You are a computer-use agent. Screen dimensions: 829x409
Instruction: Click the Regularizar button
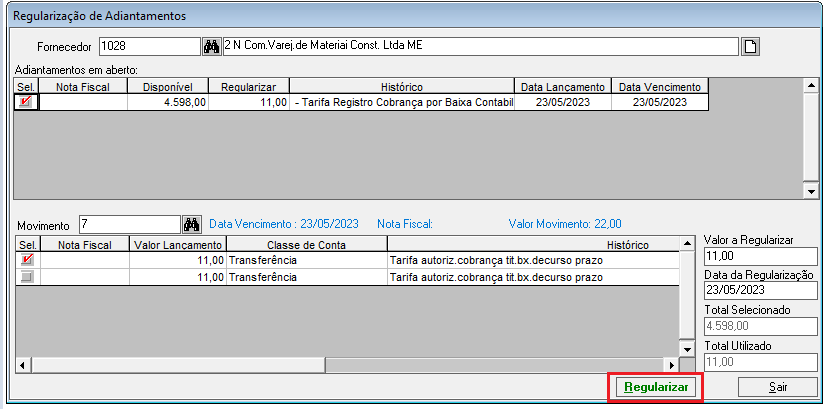pyautogui.click(x=656, y=387)
